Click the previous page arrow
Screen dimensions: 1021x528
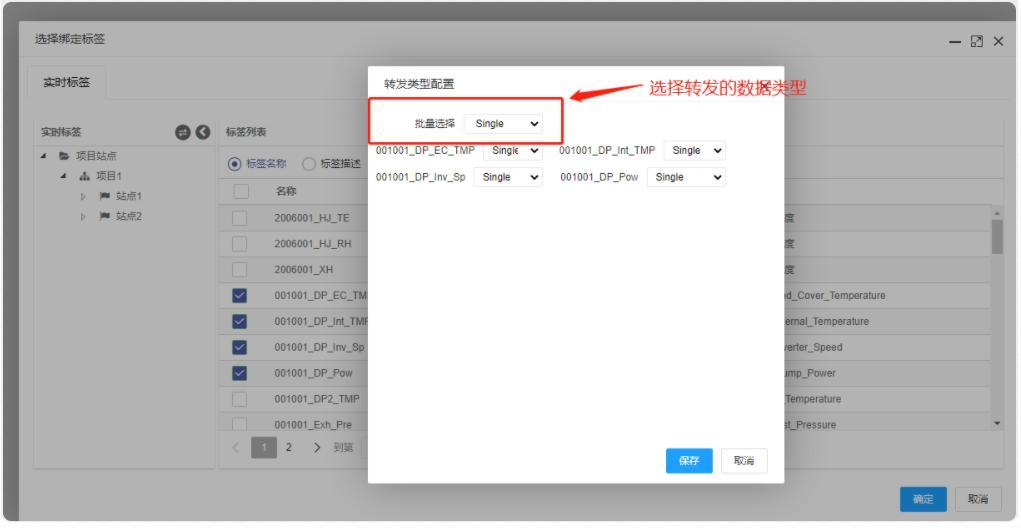236,448
